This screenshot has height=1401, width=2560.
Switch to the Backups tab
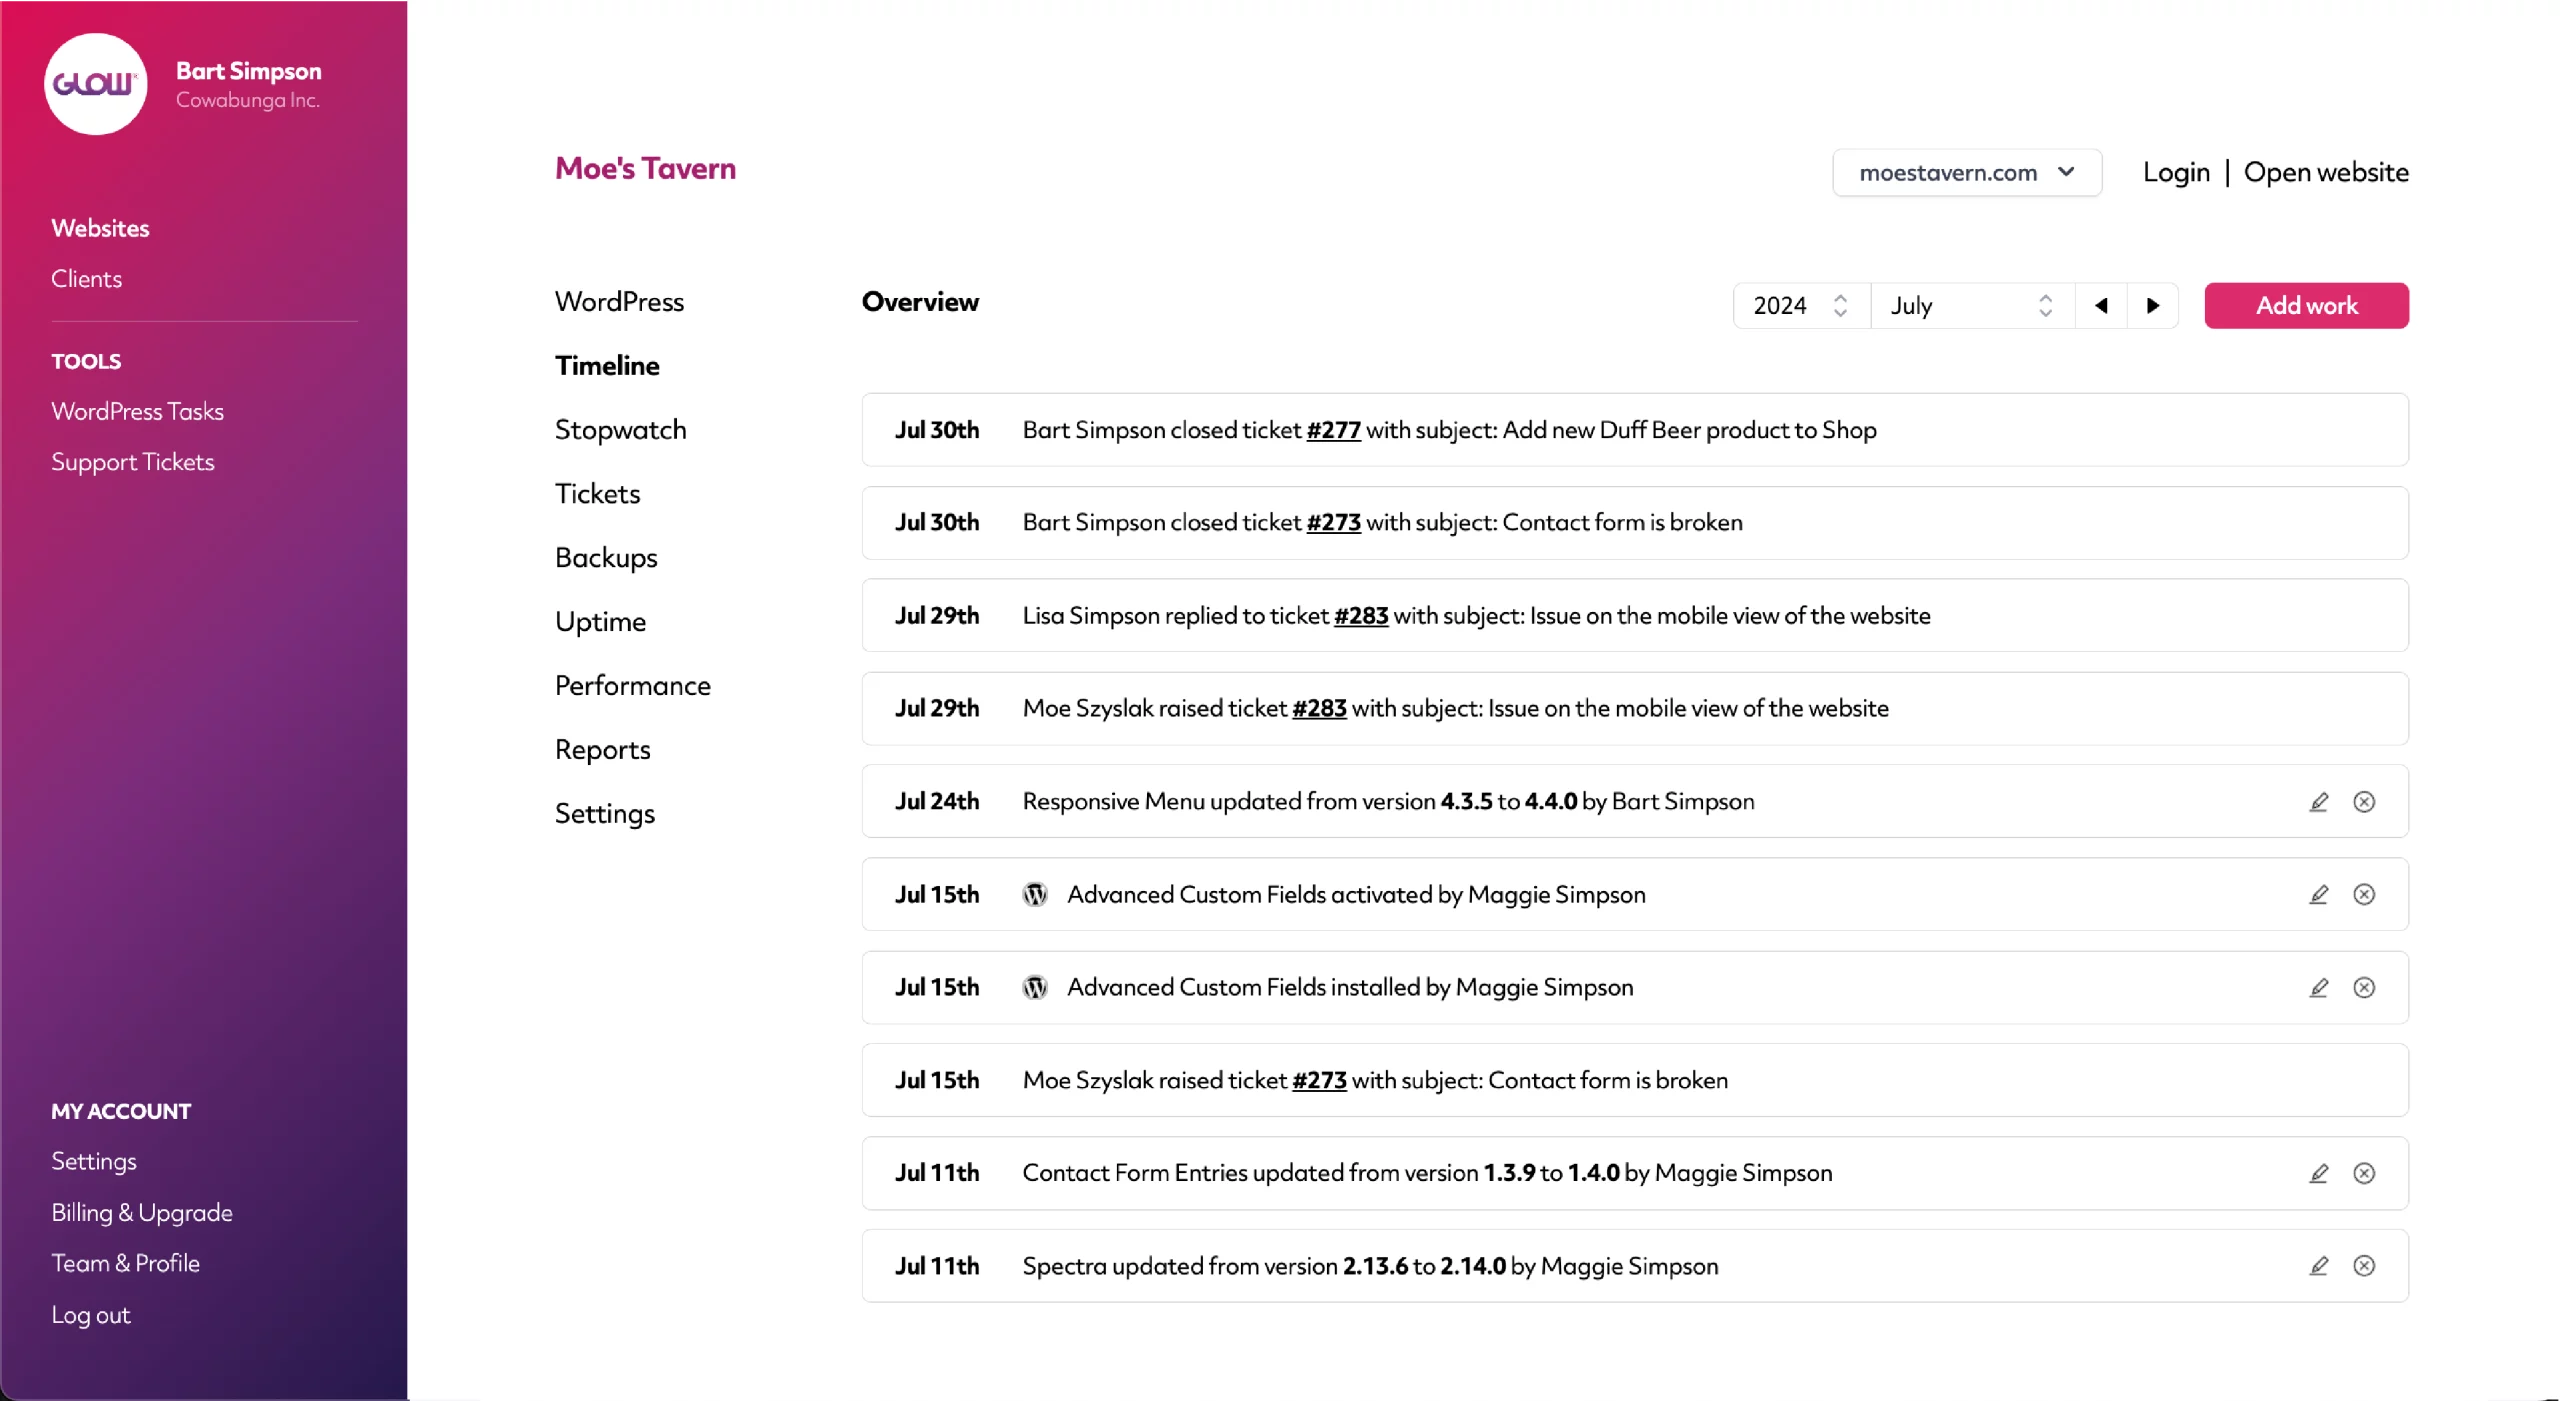605,556
